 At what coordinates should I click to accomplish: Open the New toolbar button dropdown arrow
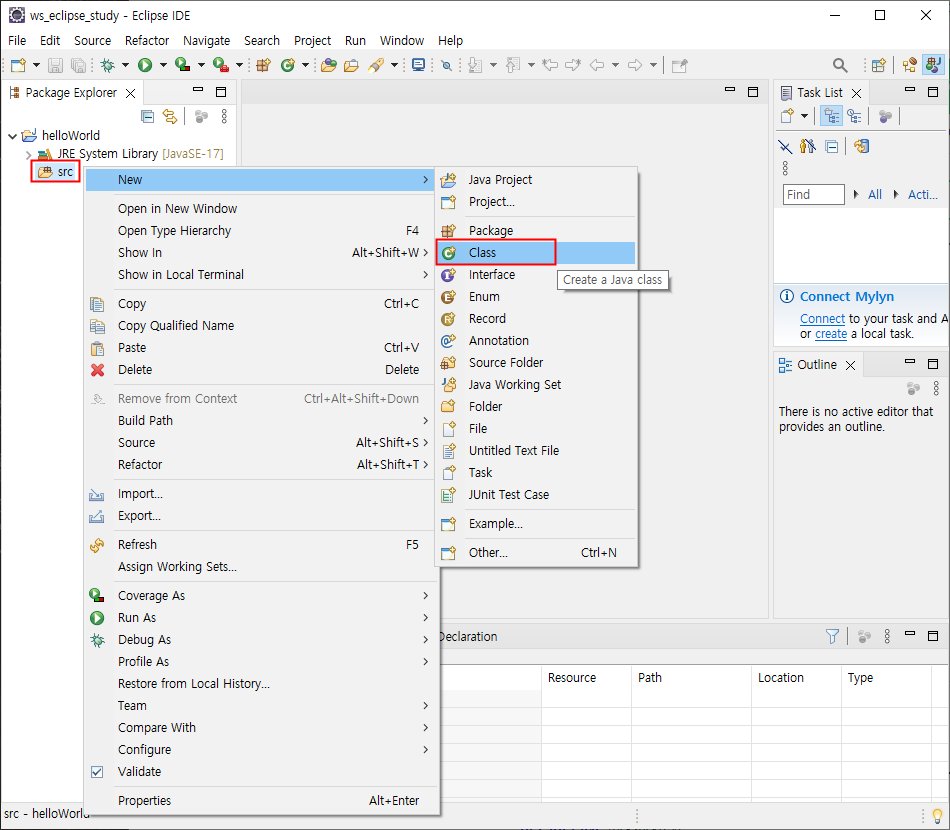point(36,65)
